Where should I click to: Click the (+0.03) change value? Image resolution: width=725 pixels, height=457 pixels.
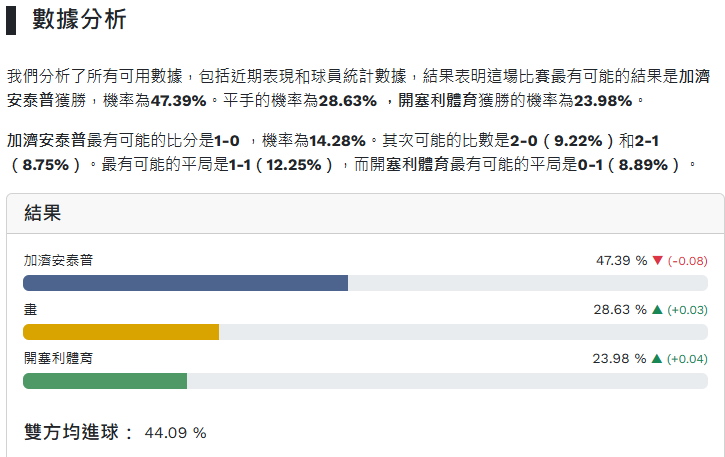(x=688, y=310)
